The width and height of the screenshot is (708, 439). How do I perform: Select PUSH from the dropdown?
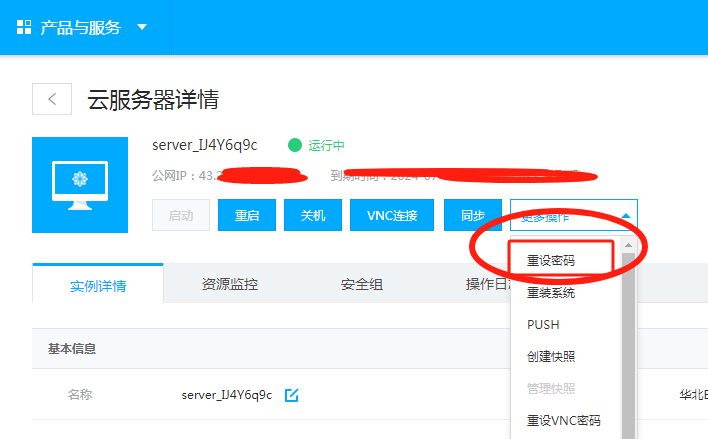coord(543,325)
